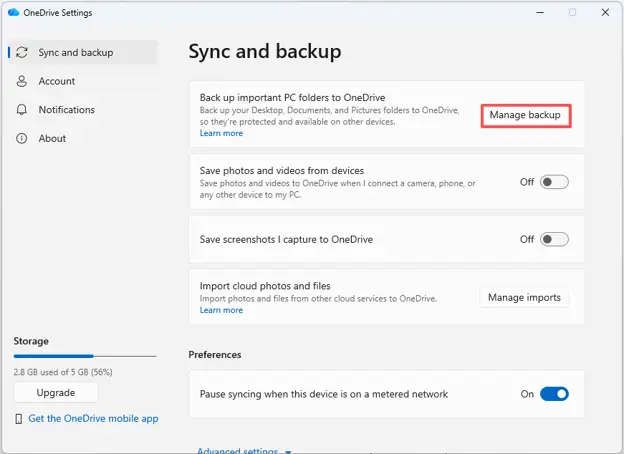
Task: Close the OneDrive Settings window
Action: (605, 12)
